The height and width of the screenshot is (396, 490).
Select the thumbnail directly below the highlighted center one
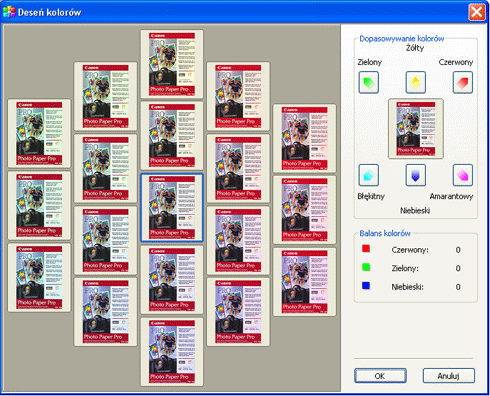coord(172,280)
